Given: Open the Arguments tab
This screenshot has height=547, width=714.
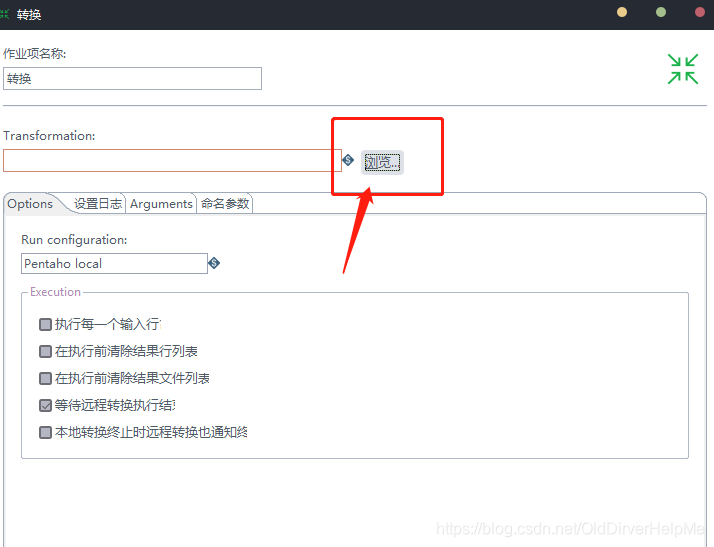Looking at the screenshot, I should (x=161, y=204).
